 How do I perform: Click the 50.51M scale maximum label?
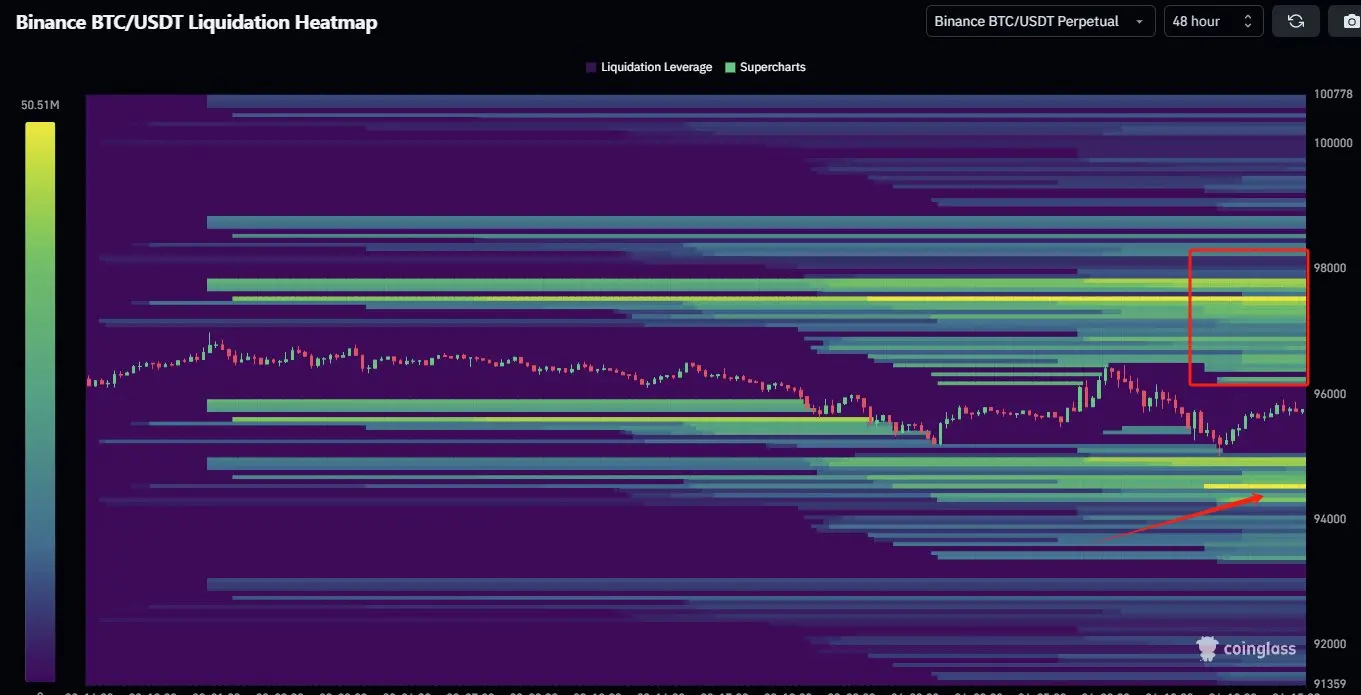pos(40,104)
